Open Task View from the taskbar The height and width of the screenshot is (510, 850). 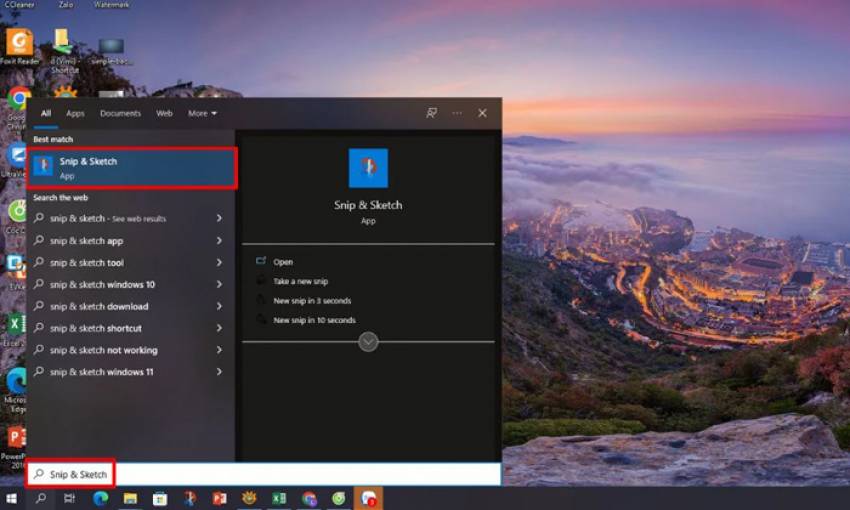coord(69,498)
